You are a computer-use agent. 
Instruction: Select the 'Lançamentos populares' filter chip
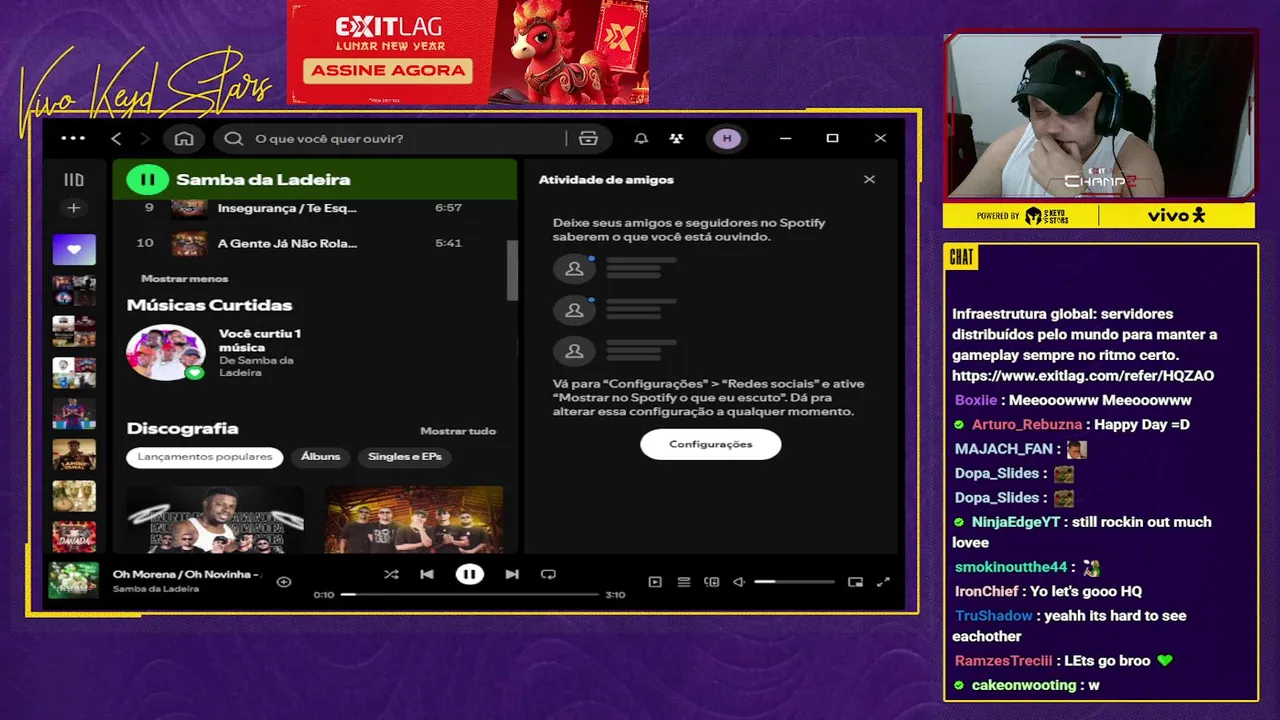coord(205,457)
